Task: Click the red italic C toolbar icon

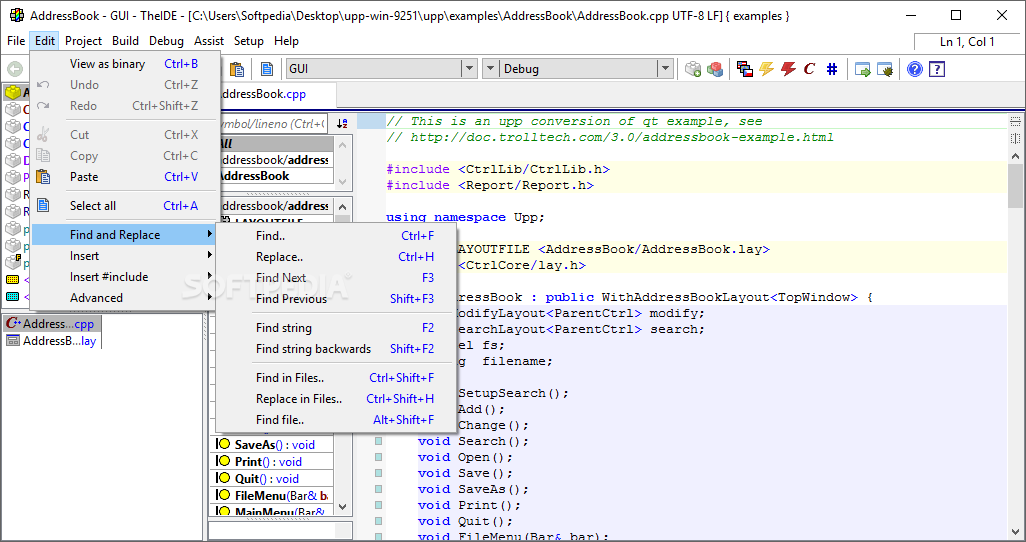Action: tap(809, 69)
